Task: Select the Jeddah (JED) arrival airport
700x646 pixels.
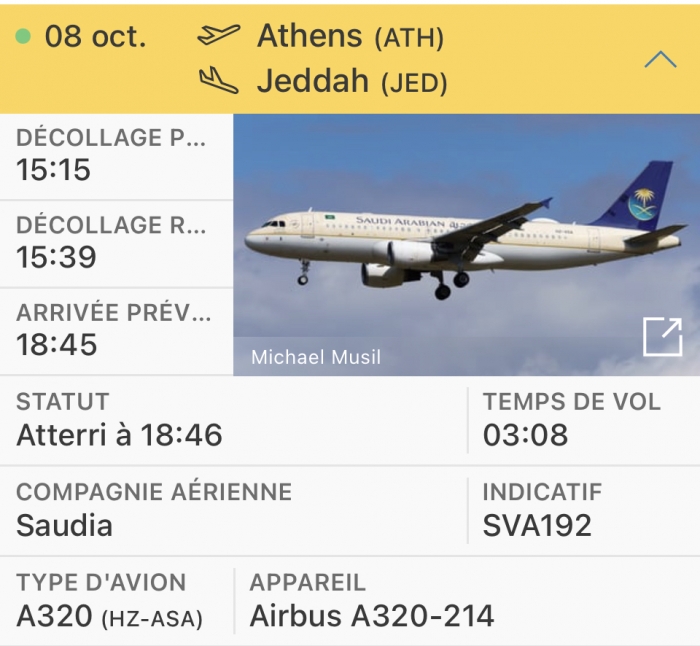Action: click(x=352, y=81)
